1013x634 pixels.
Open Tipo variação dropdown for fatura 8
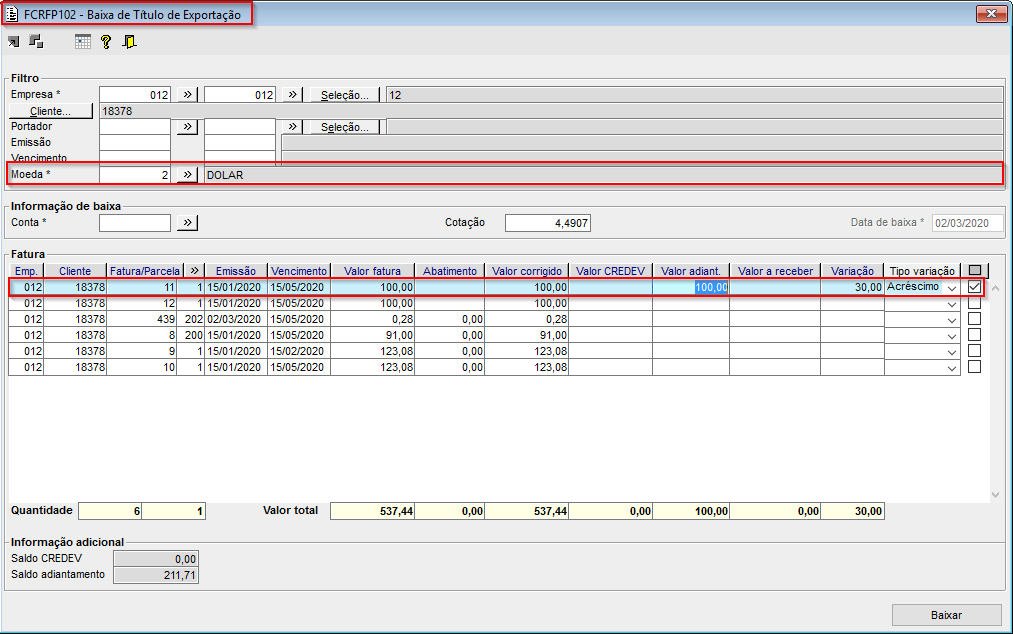click(x=952, y=336)
